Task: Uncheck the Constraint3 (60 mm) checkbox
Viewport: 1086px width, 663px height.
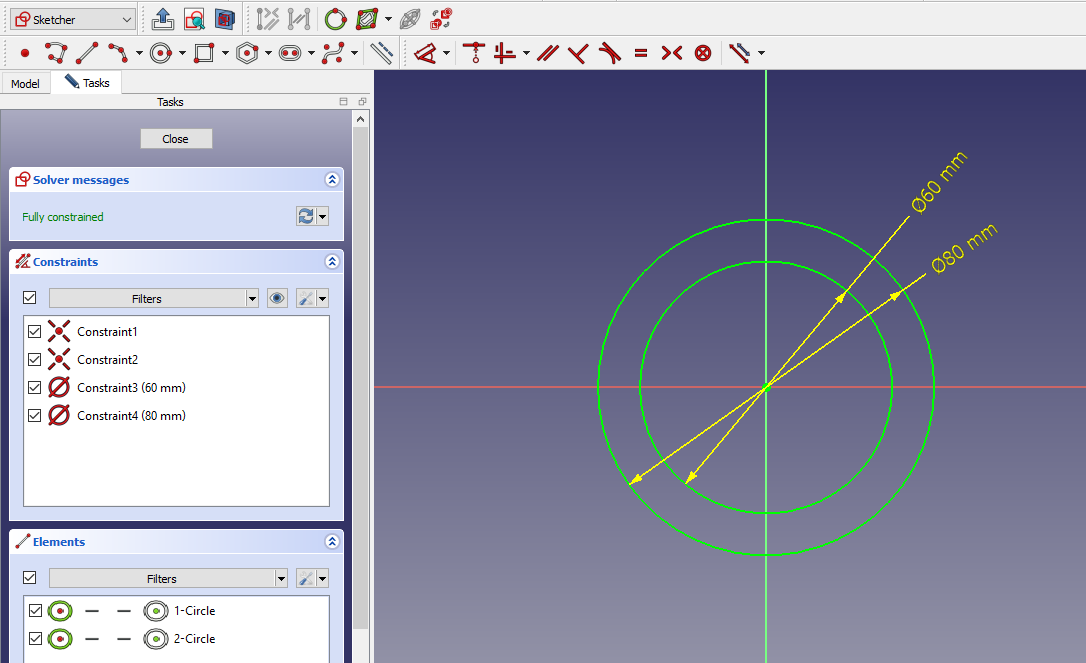Action: coord(35,388)
